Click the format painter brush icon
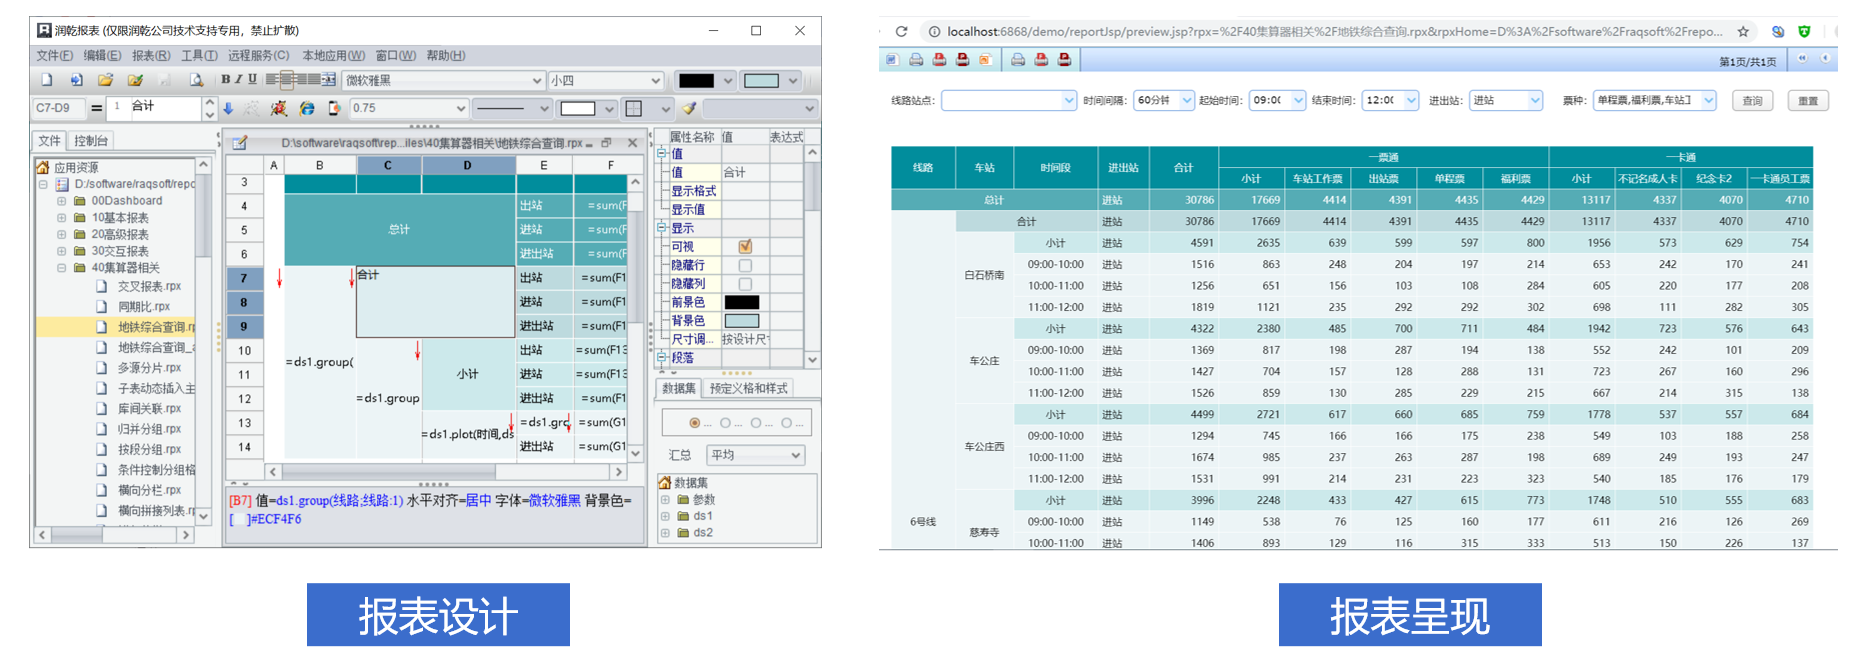1868x670 pixels. click(x=689, y=108)
